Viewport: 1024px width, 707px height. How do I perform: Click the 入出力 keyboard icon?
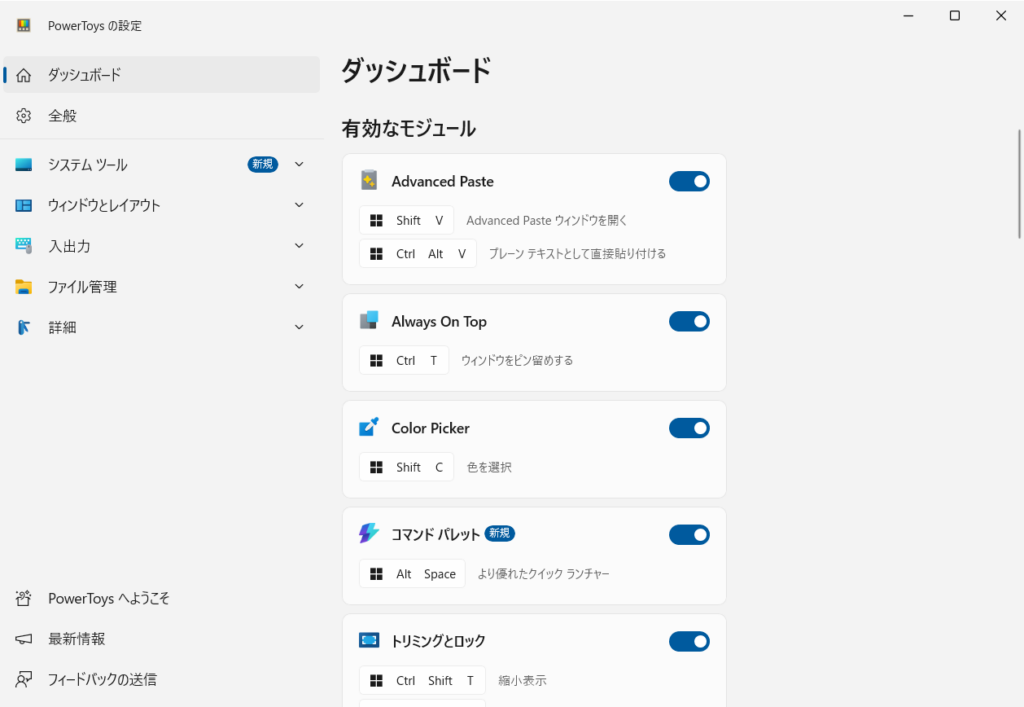pos(24,246)
